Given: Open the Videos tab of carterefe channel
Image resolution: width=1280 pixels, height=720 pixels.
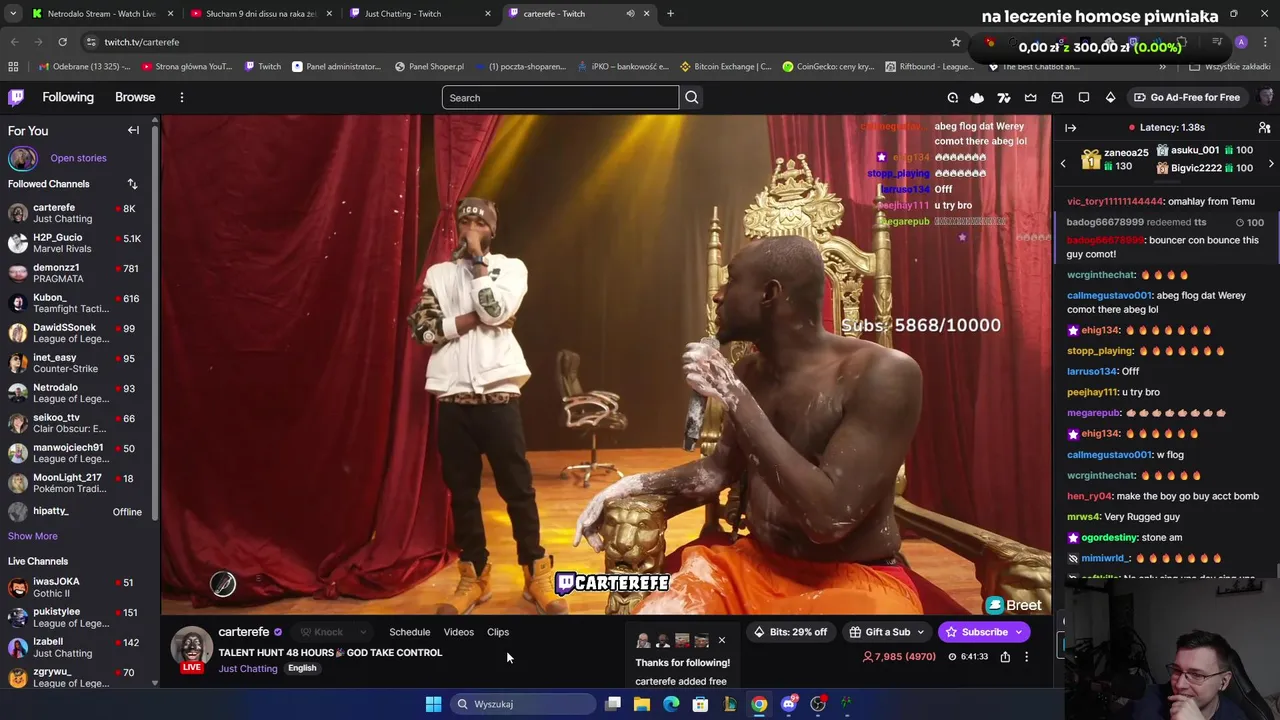Looking at the screenshot, I should (459, 632).
